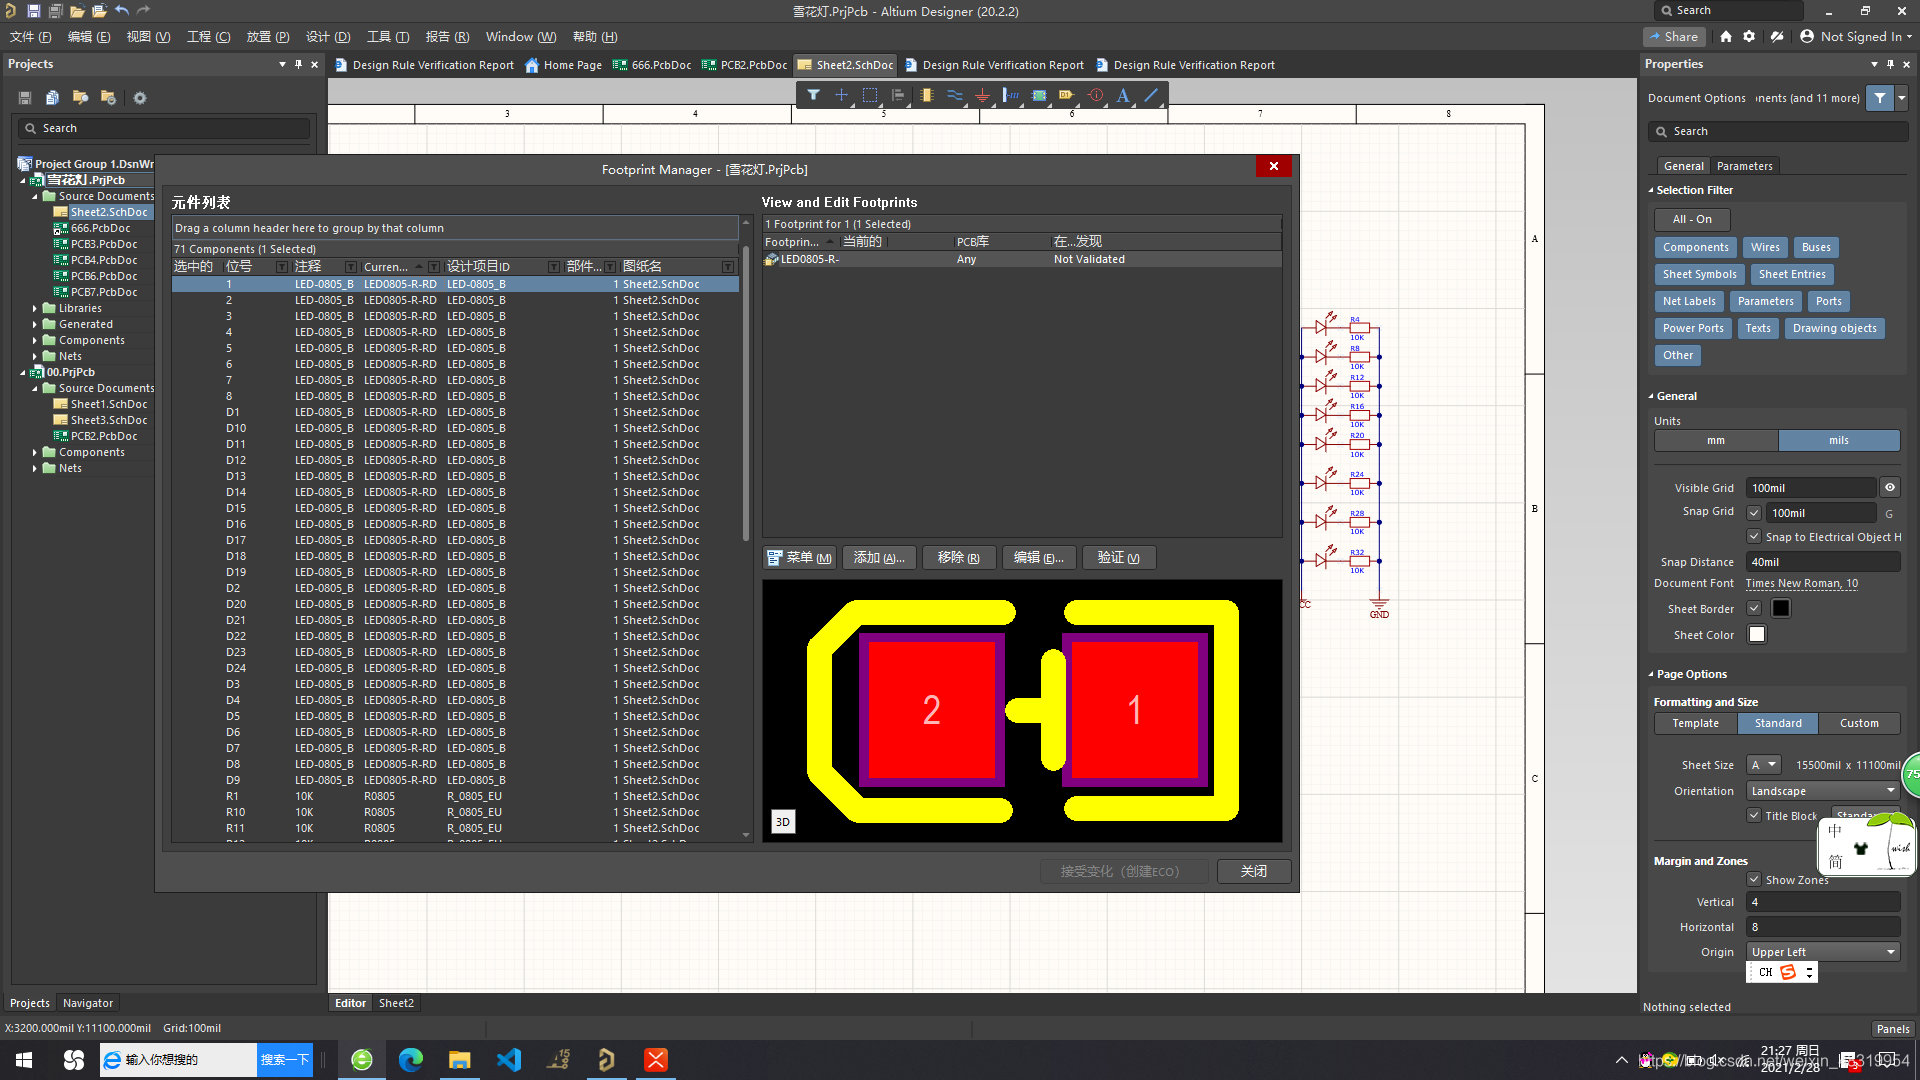1920x1080 pixels.
Task: Click the 添加 (A) add footprint button
Action: tap(879, 558)
